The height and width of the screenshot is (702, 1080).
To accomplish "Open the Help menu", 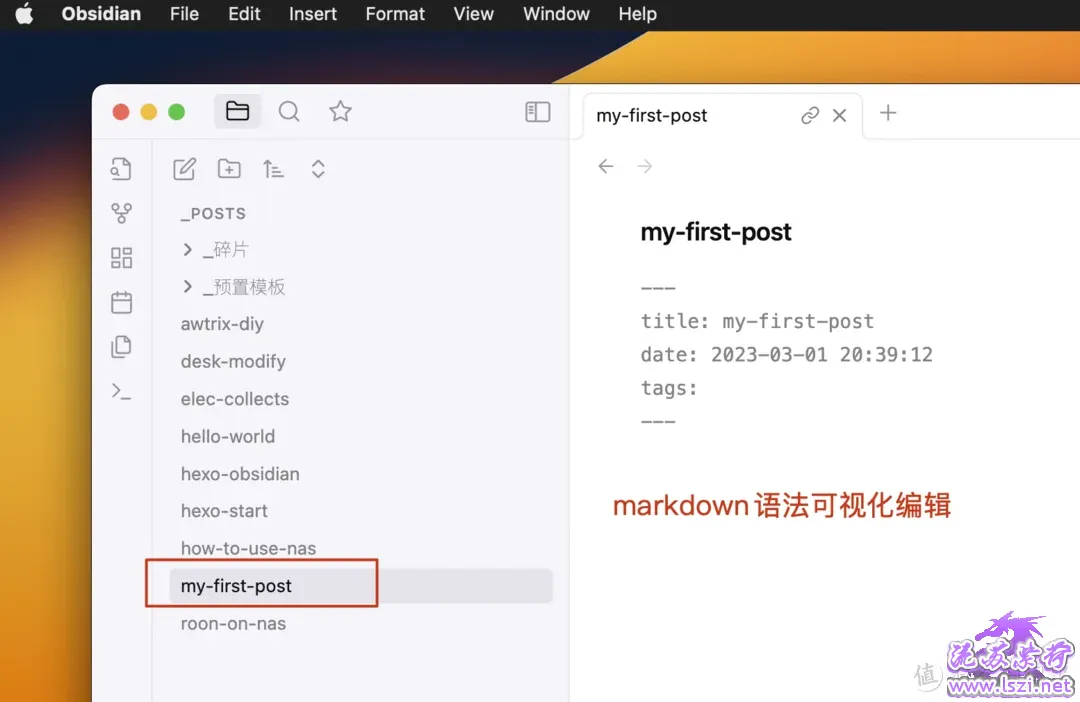I will tap(638, 14).
